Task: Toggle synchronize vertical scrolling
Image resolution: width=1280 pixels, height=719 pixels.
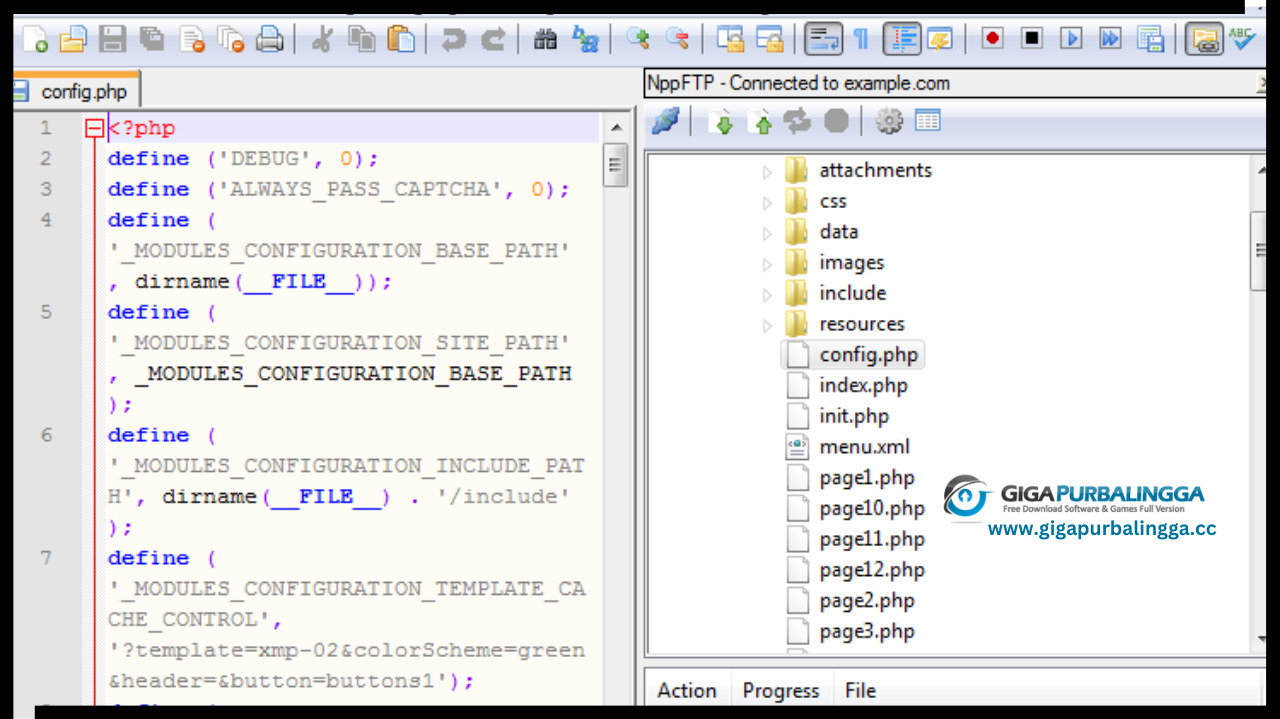Action: click(731, 39)
